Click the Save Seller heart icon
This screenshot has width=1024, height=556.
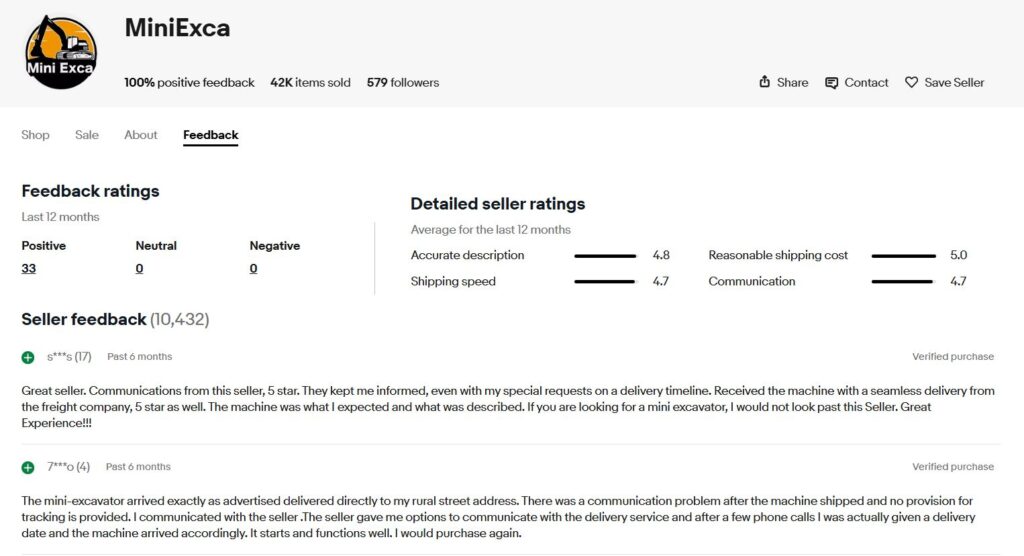(911, 82)
